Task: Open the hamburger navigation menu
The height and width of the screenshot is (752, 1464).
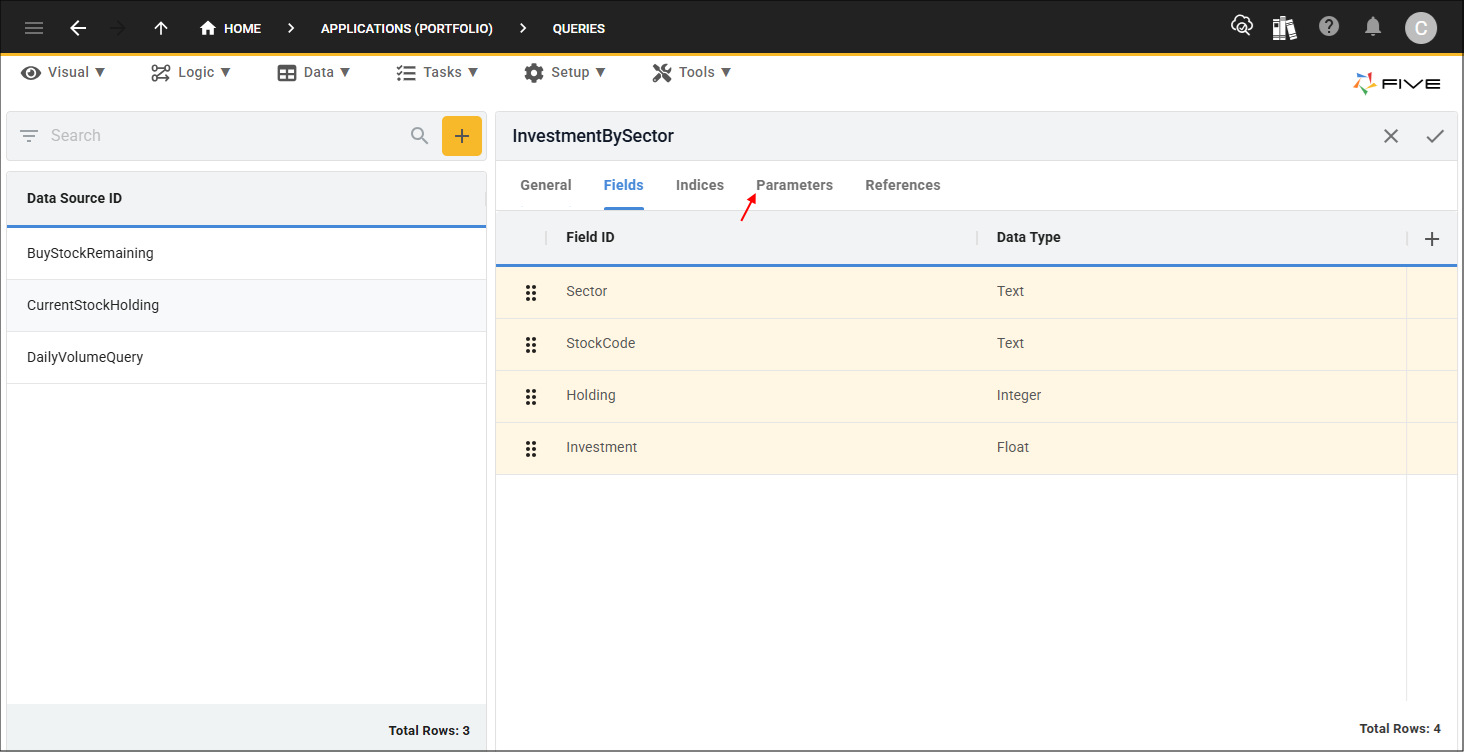Action: click(x=34, y=28)
